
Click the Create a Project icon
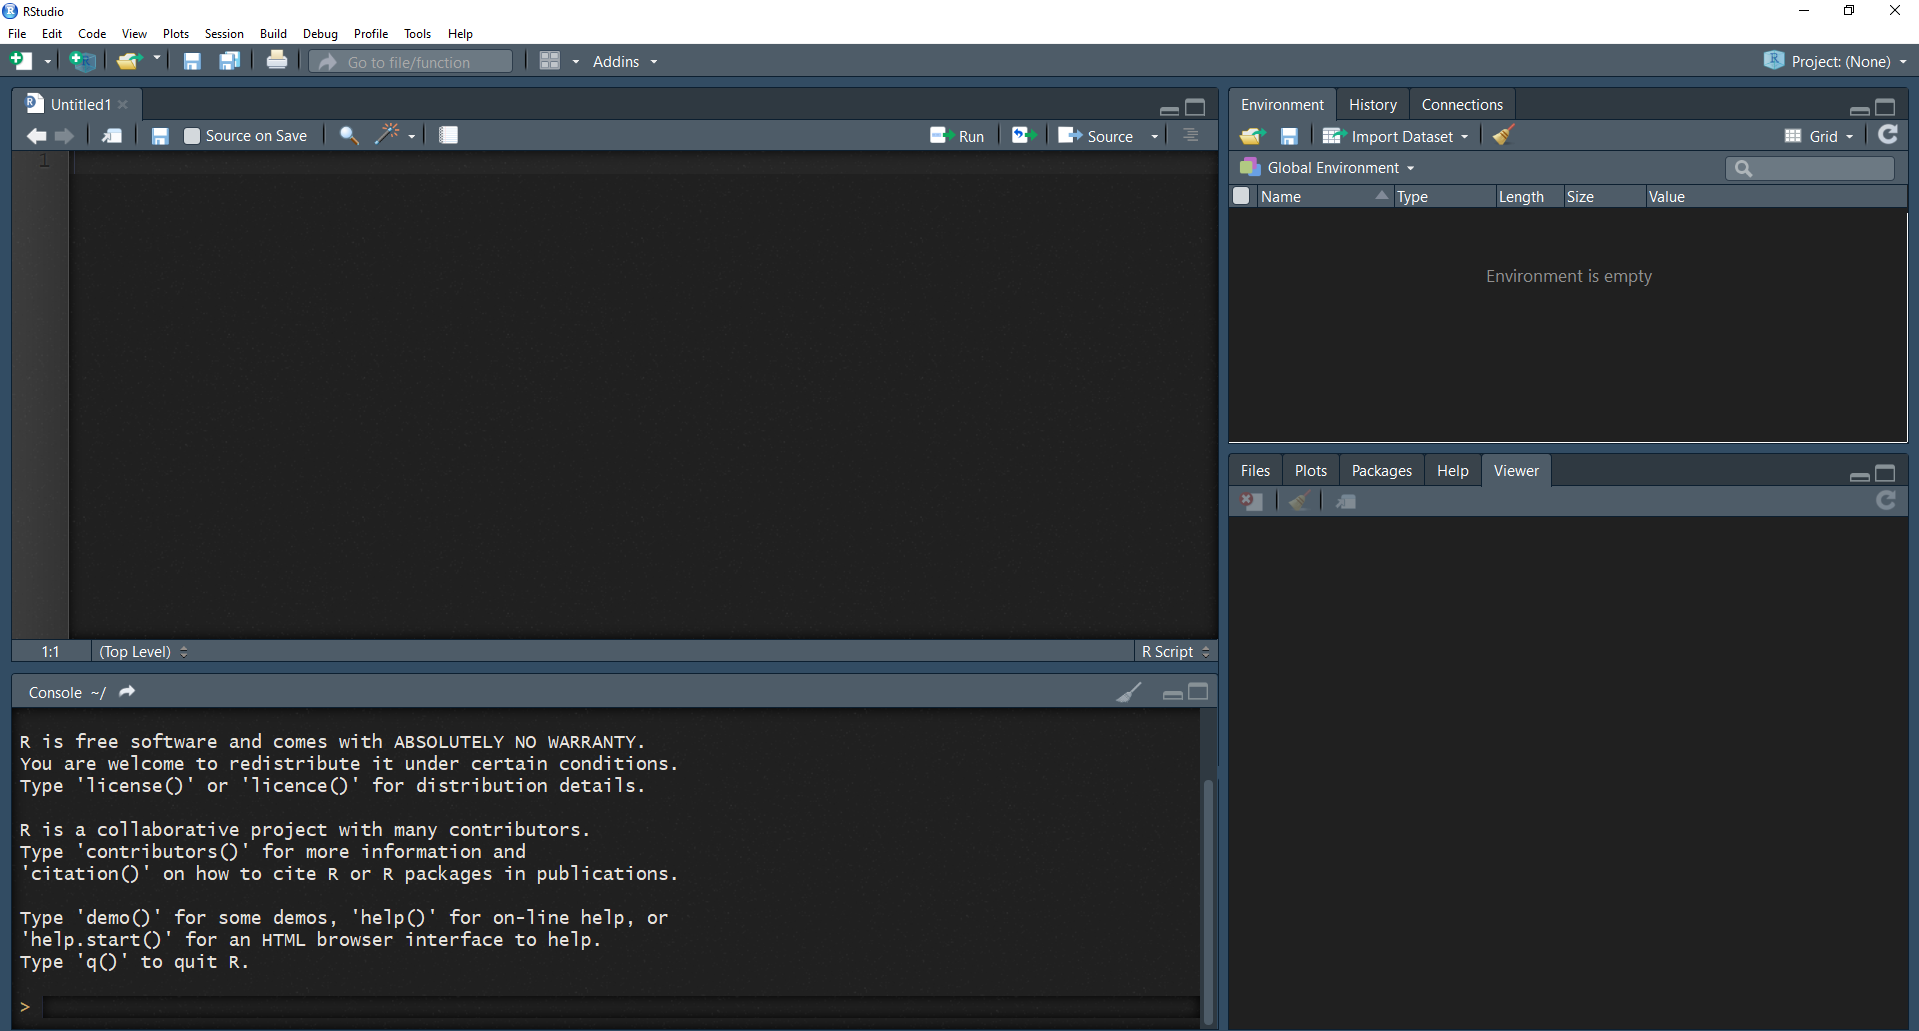[x=83, y=61]
